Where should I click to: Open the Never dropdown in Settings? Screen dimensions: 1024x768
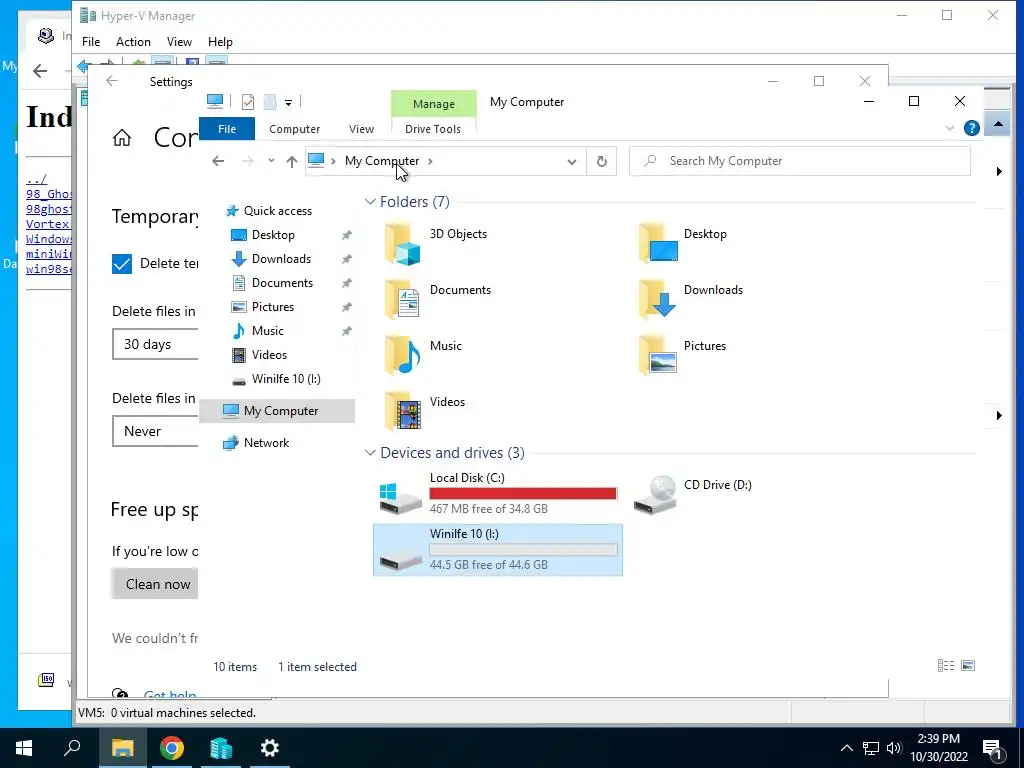(x=155, y=432)
